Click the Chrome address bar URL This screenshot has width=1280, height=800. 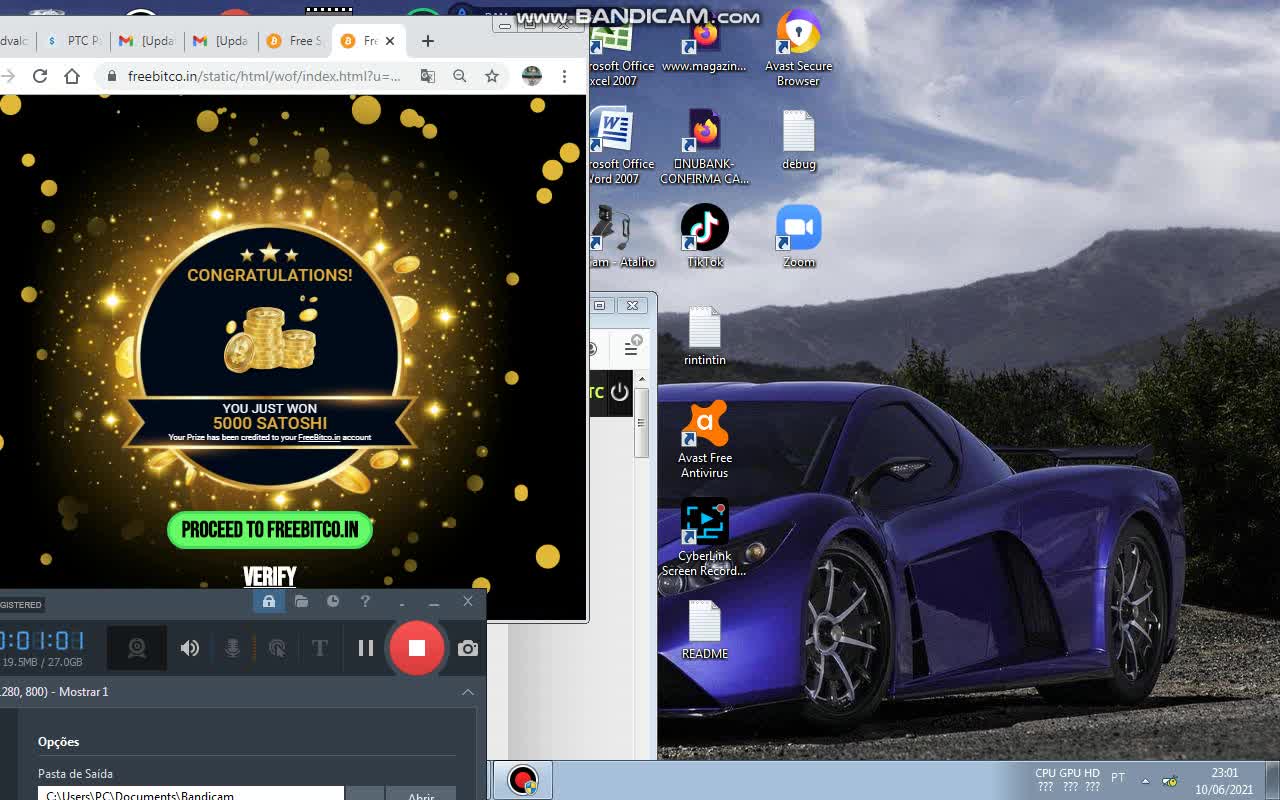click(x=264, y=76)
